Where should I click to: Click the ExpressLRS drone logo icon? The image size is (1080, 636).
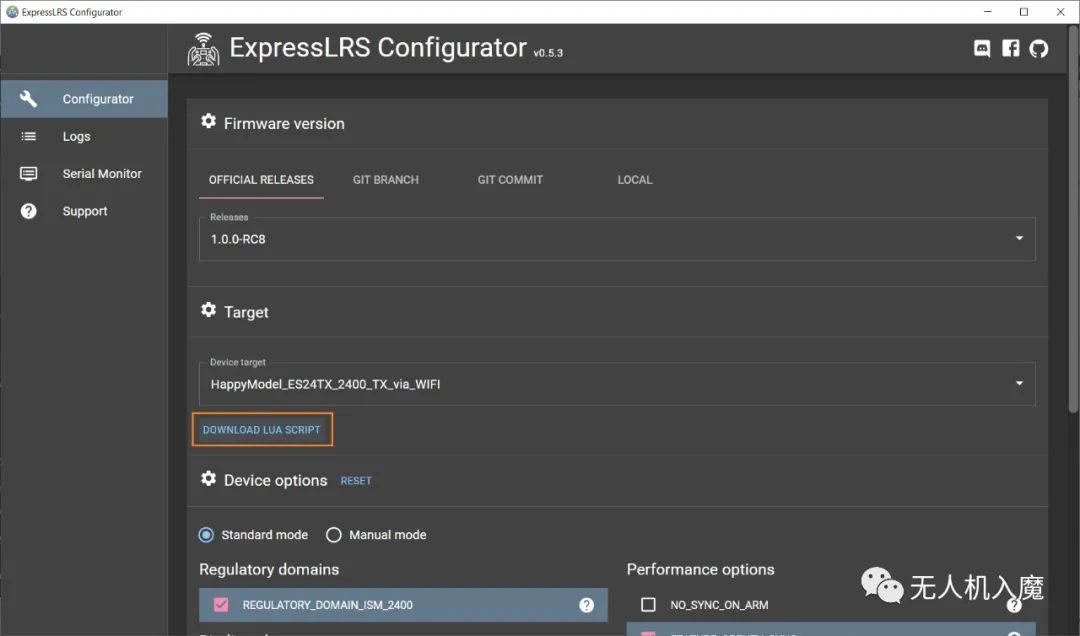[204, 49]
